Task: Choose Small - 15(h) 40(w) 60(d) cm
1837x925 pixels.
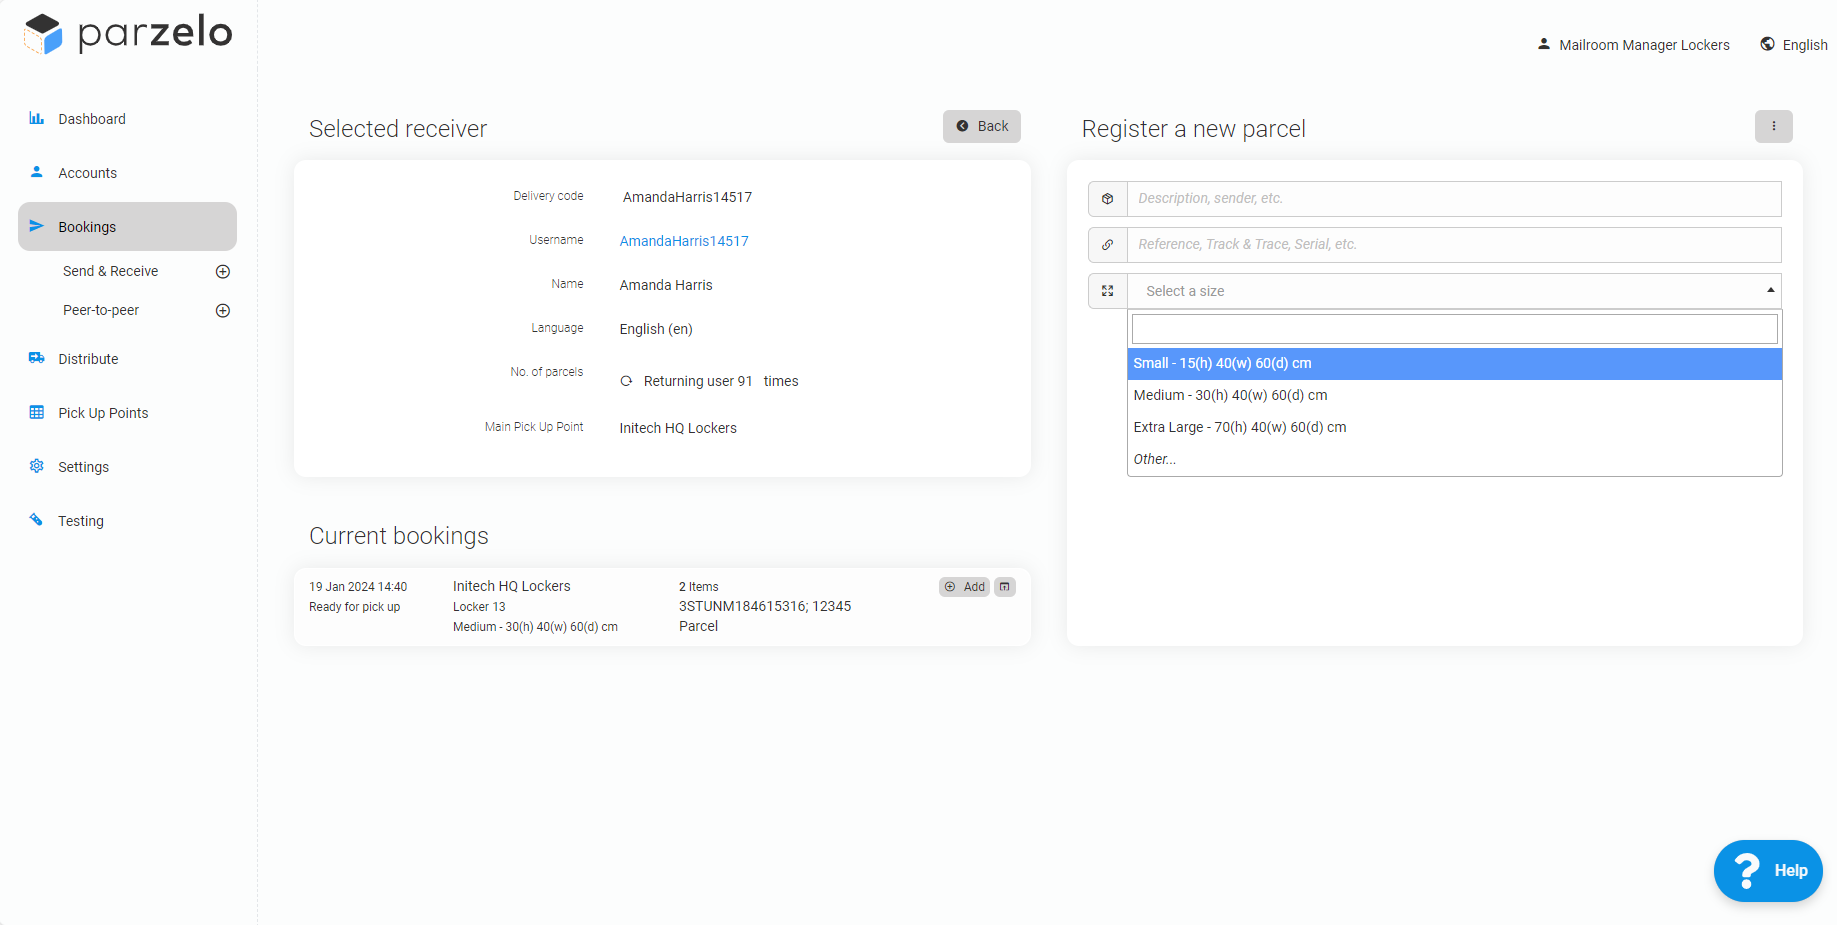Action: click(1454, 363)
